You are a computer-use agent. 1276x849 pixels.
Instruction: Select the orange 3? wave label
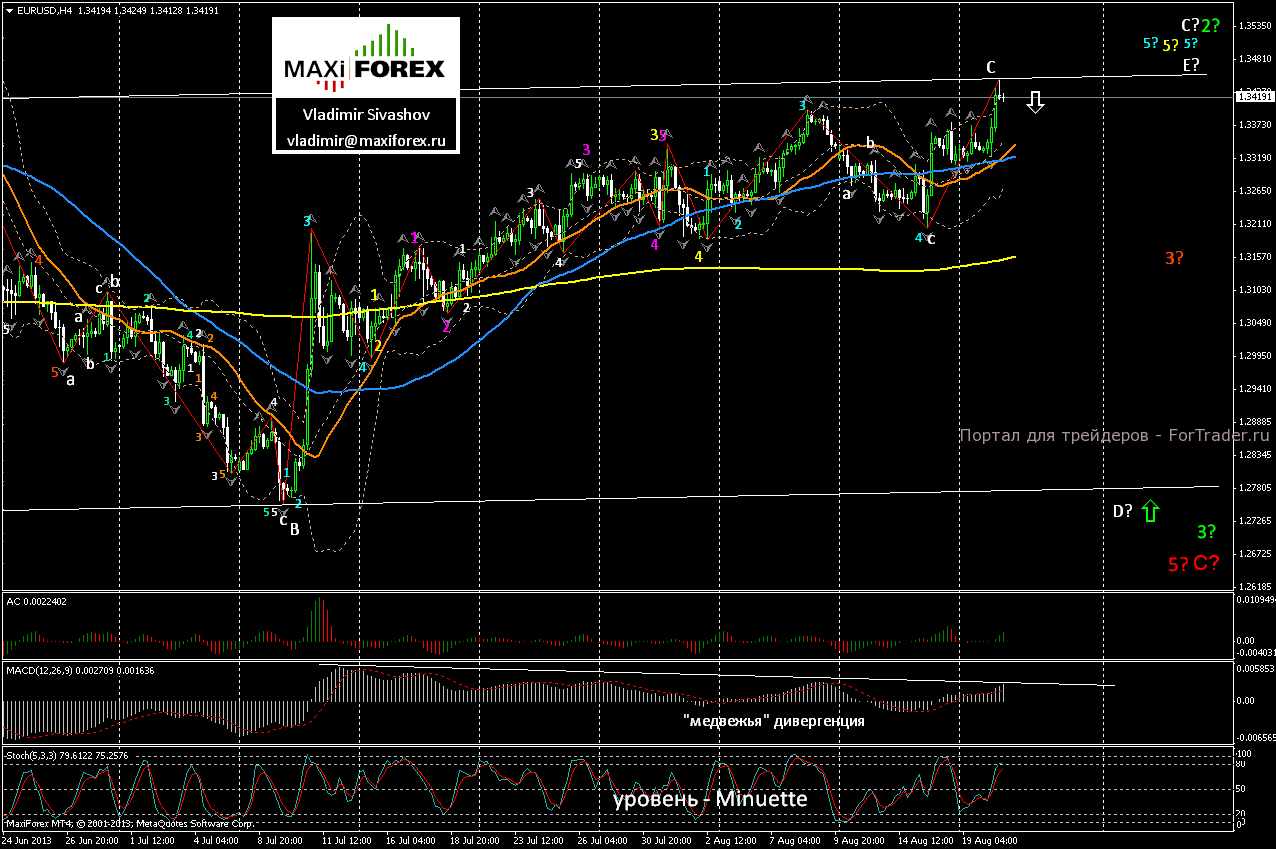[x=1175, y=258]
